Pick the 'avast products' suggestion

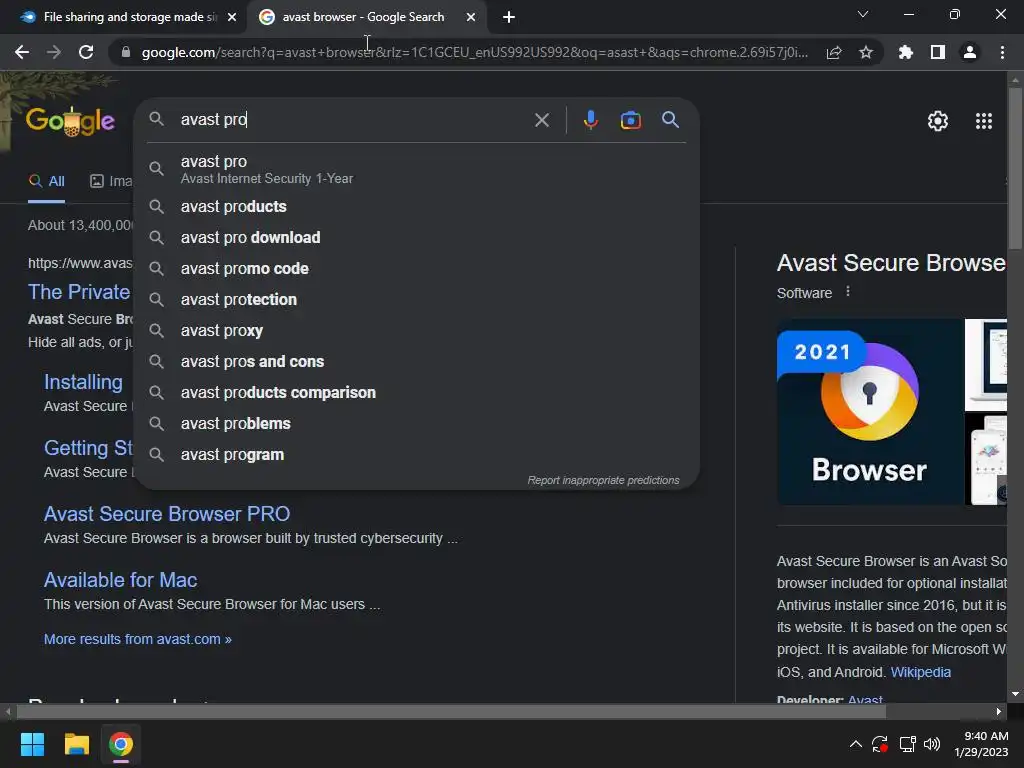point(416,206)
